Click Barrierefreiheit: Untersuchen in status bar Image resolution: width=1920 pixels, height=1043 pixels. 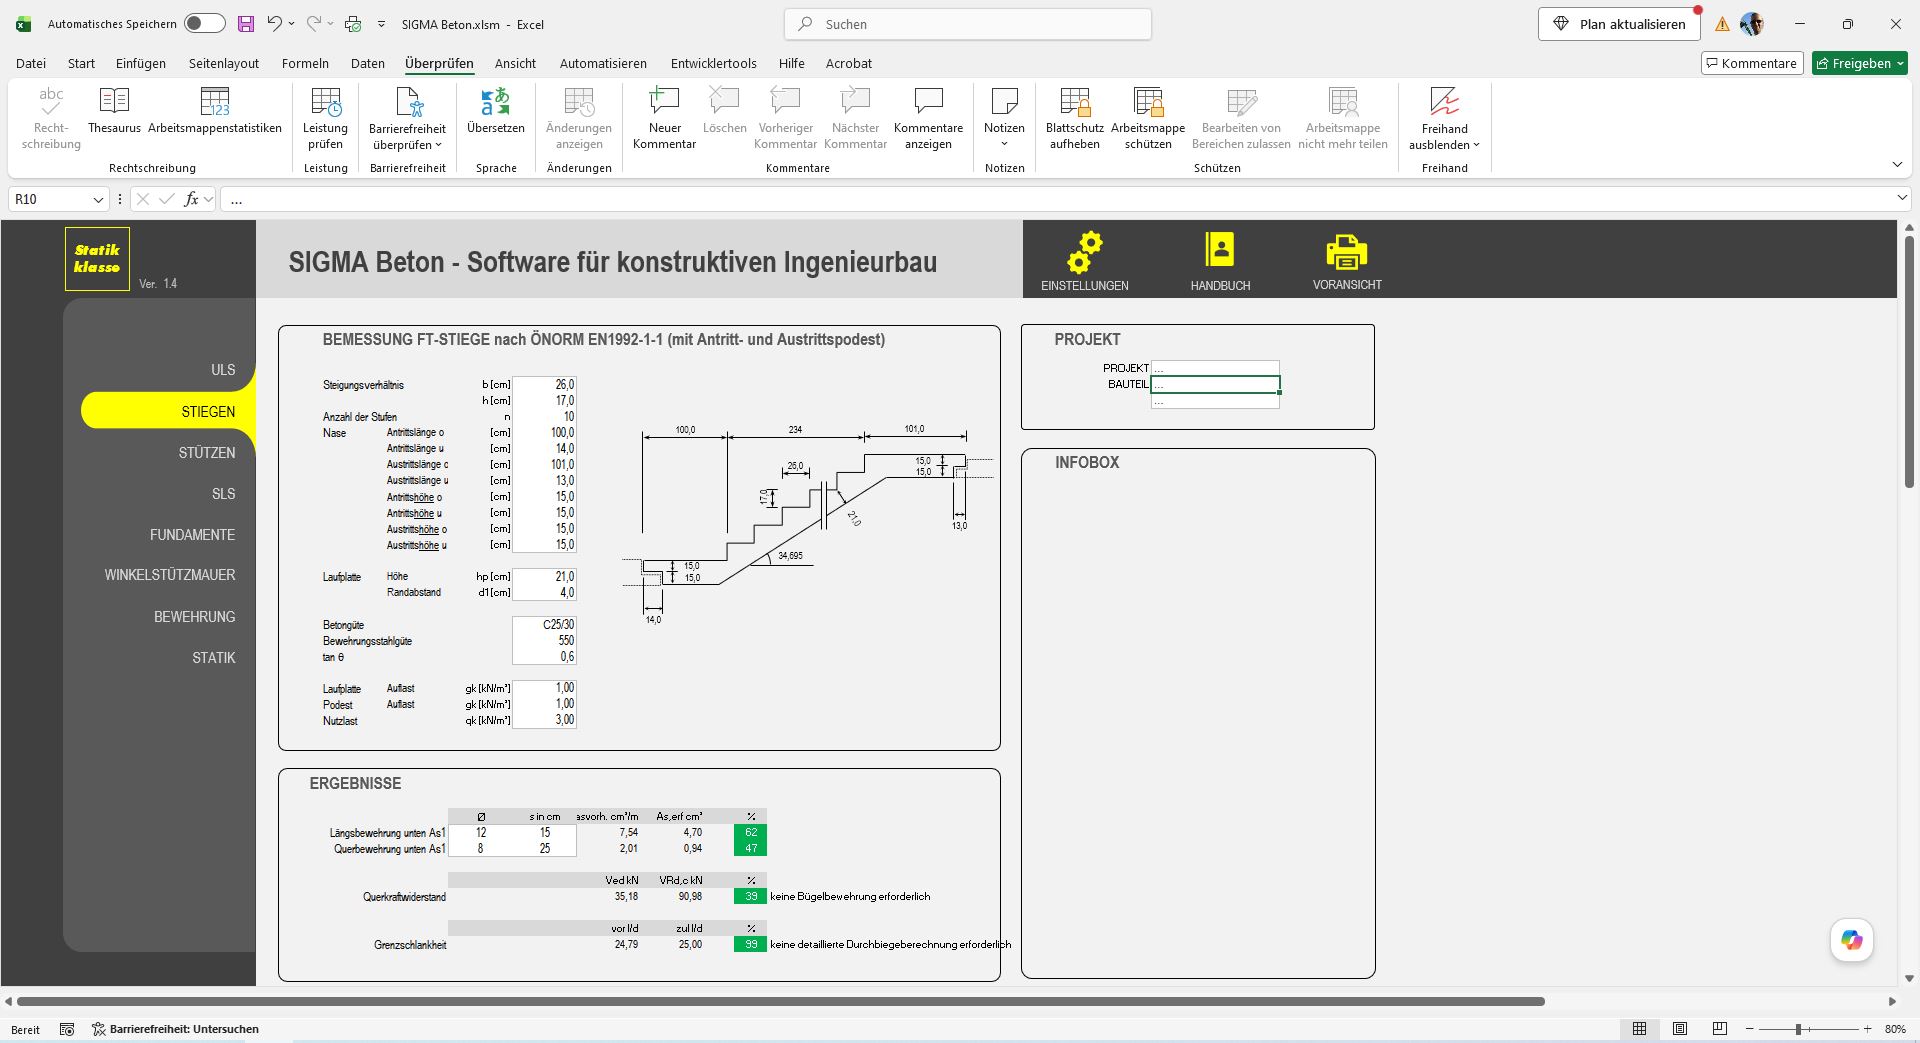[176, 1029]
